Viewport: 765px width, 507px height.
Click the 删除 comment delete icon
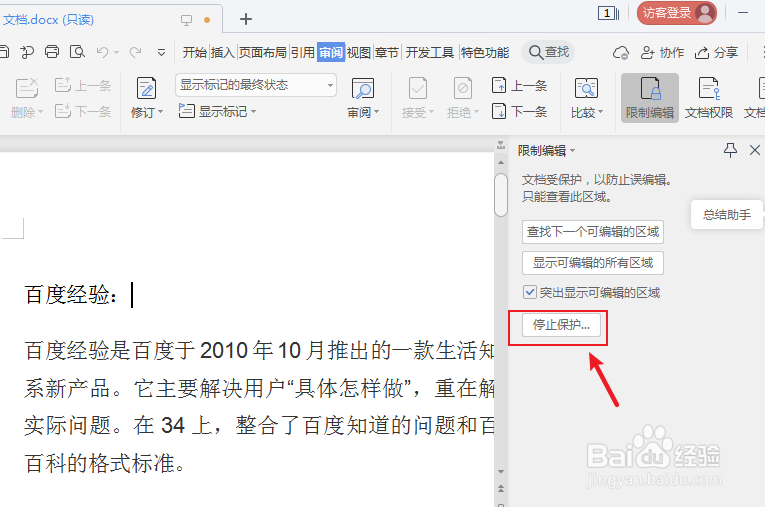[27, 88]
